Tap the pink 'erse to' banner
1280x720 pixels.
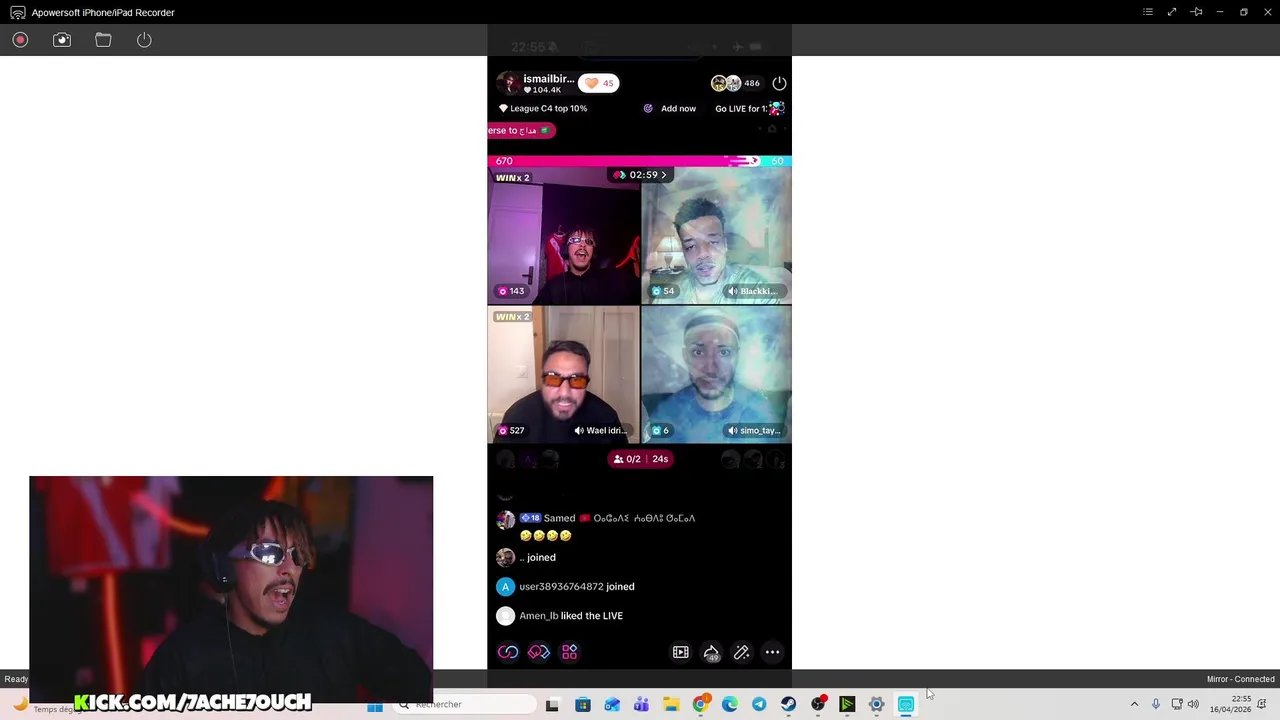tap(521, 130)
